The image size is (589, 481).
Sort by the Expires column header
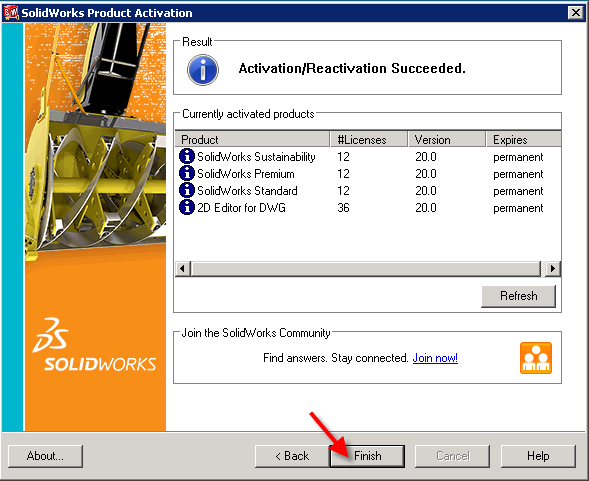click(524, 139)
